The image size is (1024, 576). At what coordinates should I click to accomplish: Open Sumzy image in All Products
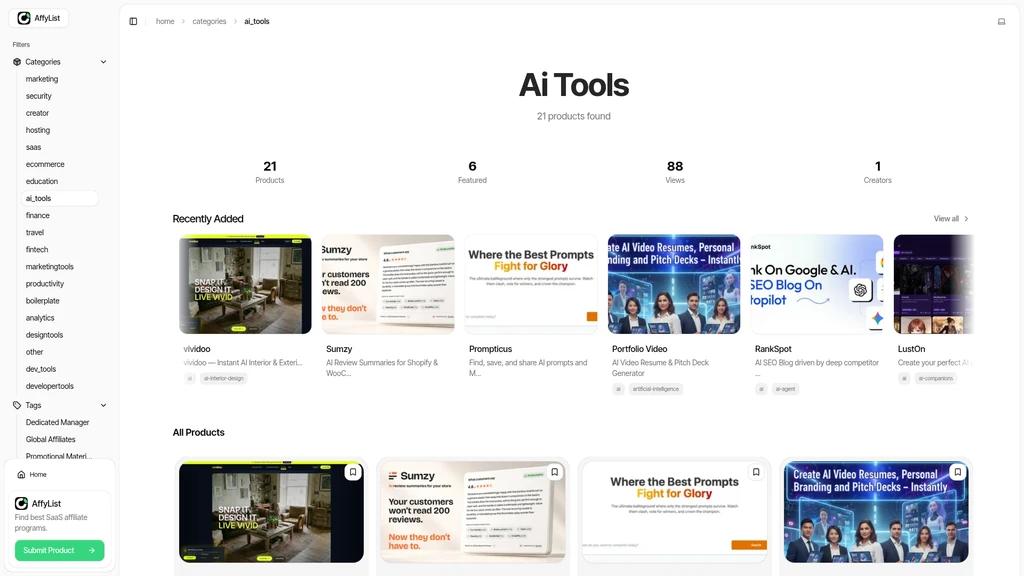tap(473, 512)
